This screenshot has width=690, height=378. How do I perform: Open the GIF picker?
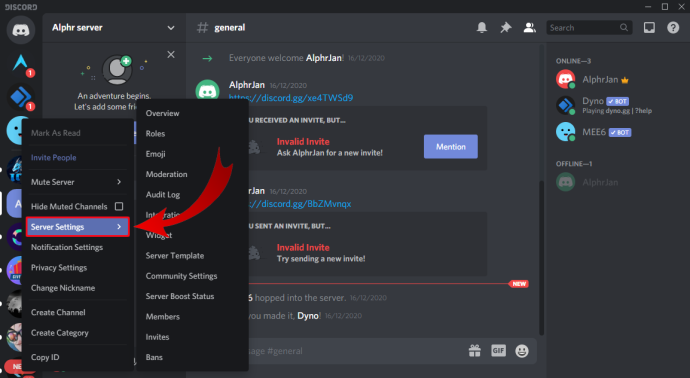click(x=498, y=351)
